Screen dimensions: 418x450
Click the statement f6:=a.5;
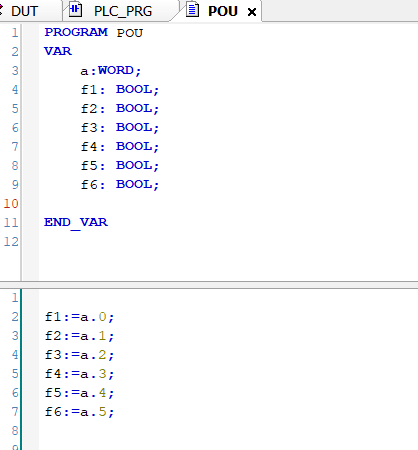[79, 412]
